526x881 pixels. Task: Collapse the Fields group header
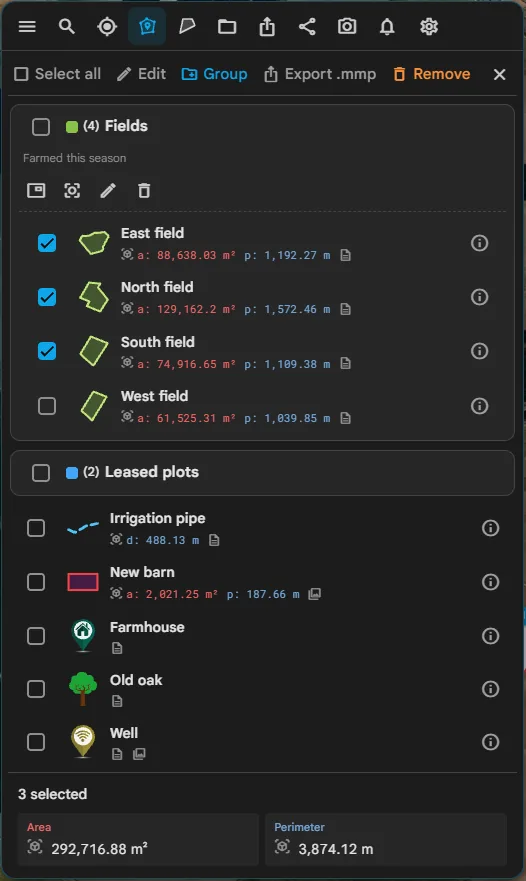click(x=262, y=126)
